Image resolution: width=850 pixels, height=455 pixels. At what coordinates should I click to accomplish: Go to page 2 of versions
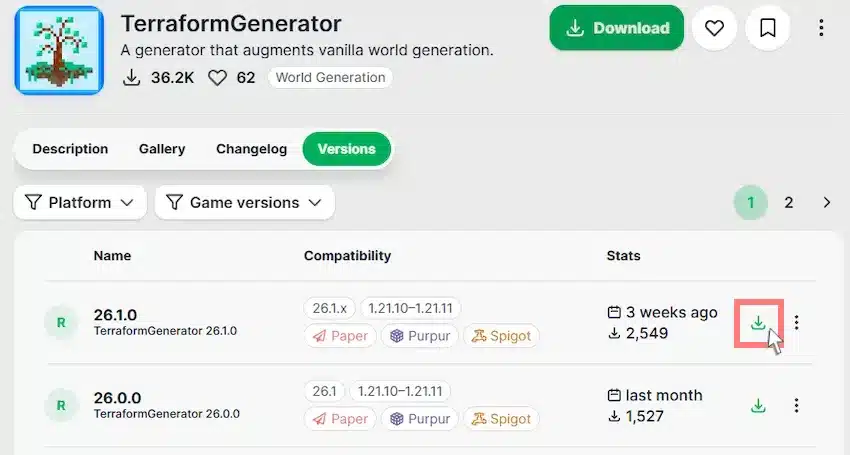tap(789, 203)
